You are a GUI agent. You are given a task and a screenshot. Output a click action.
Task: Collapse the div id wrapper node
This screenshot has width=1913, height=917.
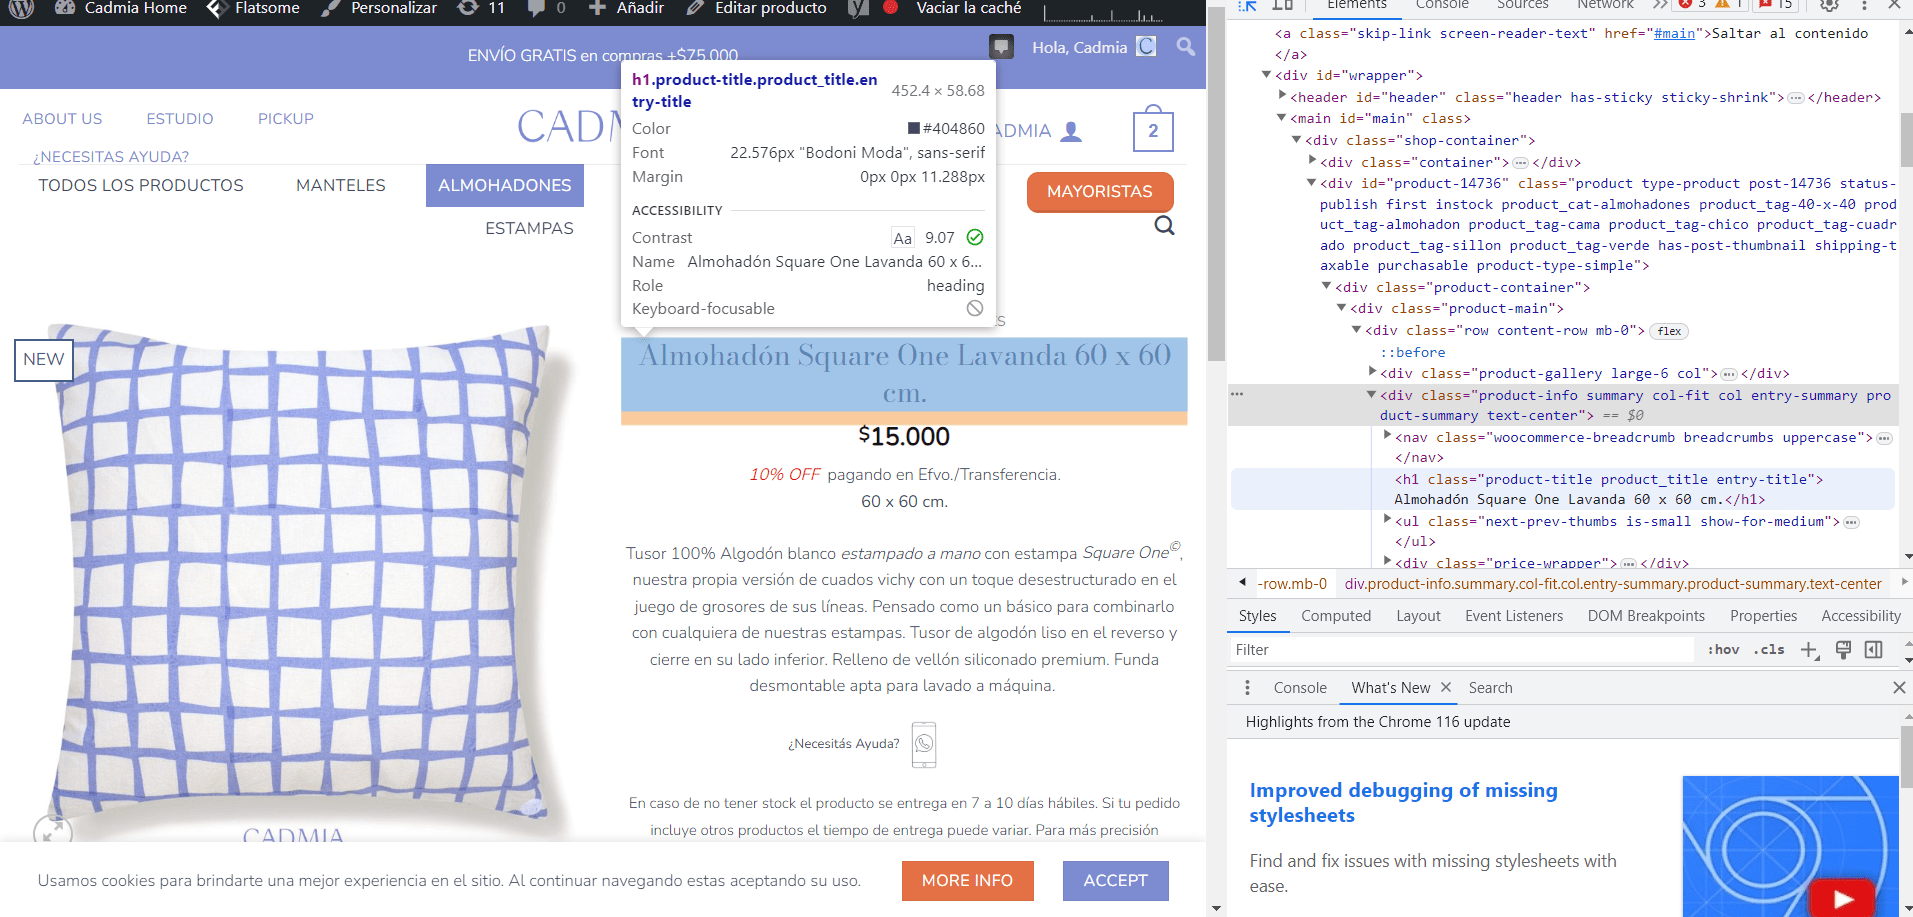(1266, 75)
